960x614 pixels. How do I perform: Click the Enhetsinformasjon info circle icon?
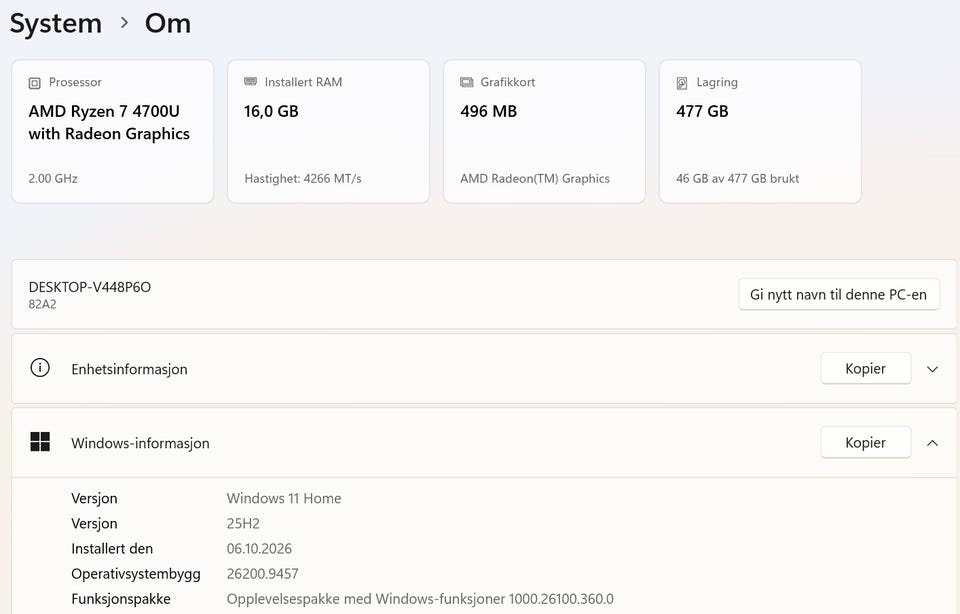click(40, 368)
